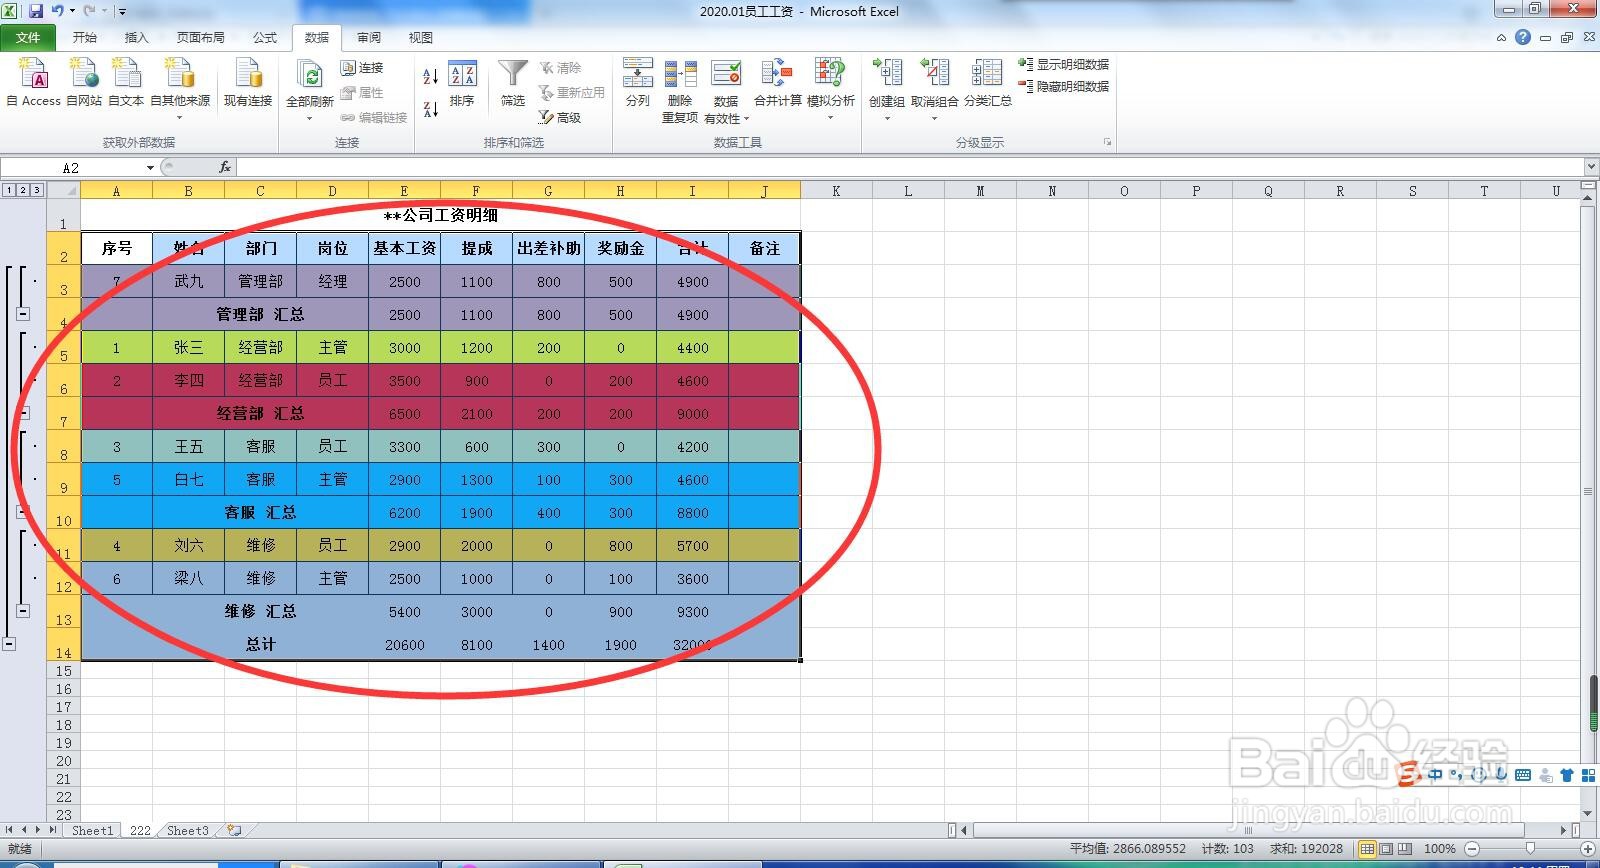Sort descending Z to A
Viewport: 1600px width, 868px height.
[430, 109]
